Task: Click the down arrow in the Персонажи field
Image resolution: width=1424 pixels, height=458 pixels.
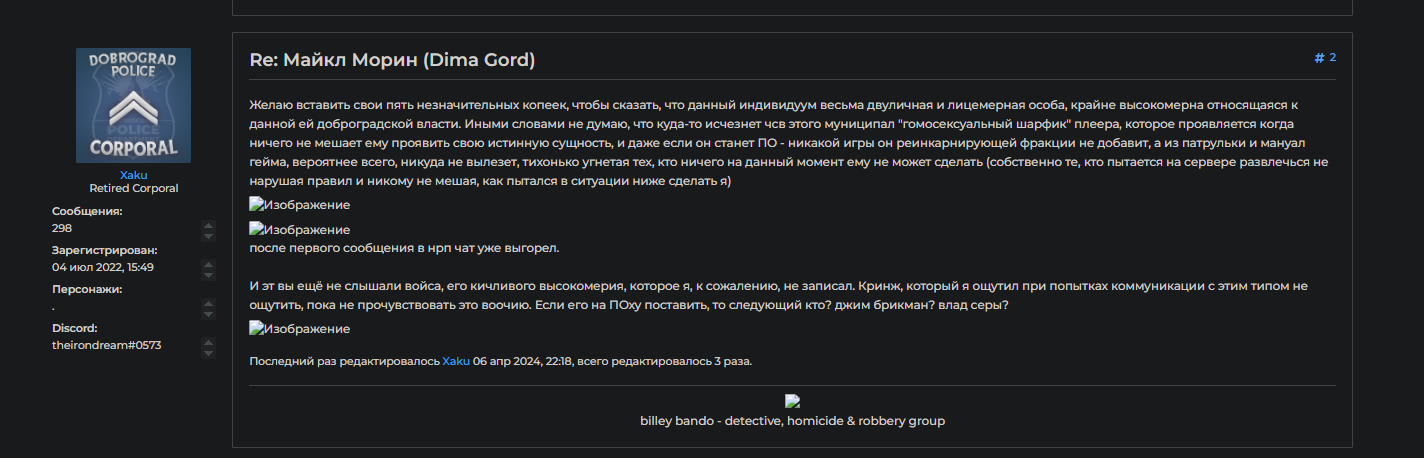Action: 209,312
